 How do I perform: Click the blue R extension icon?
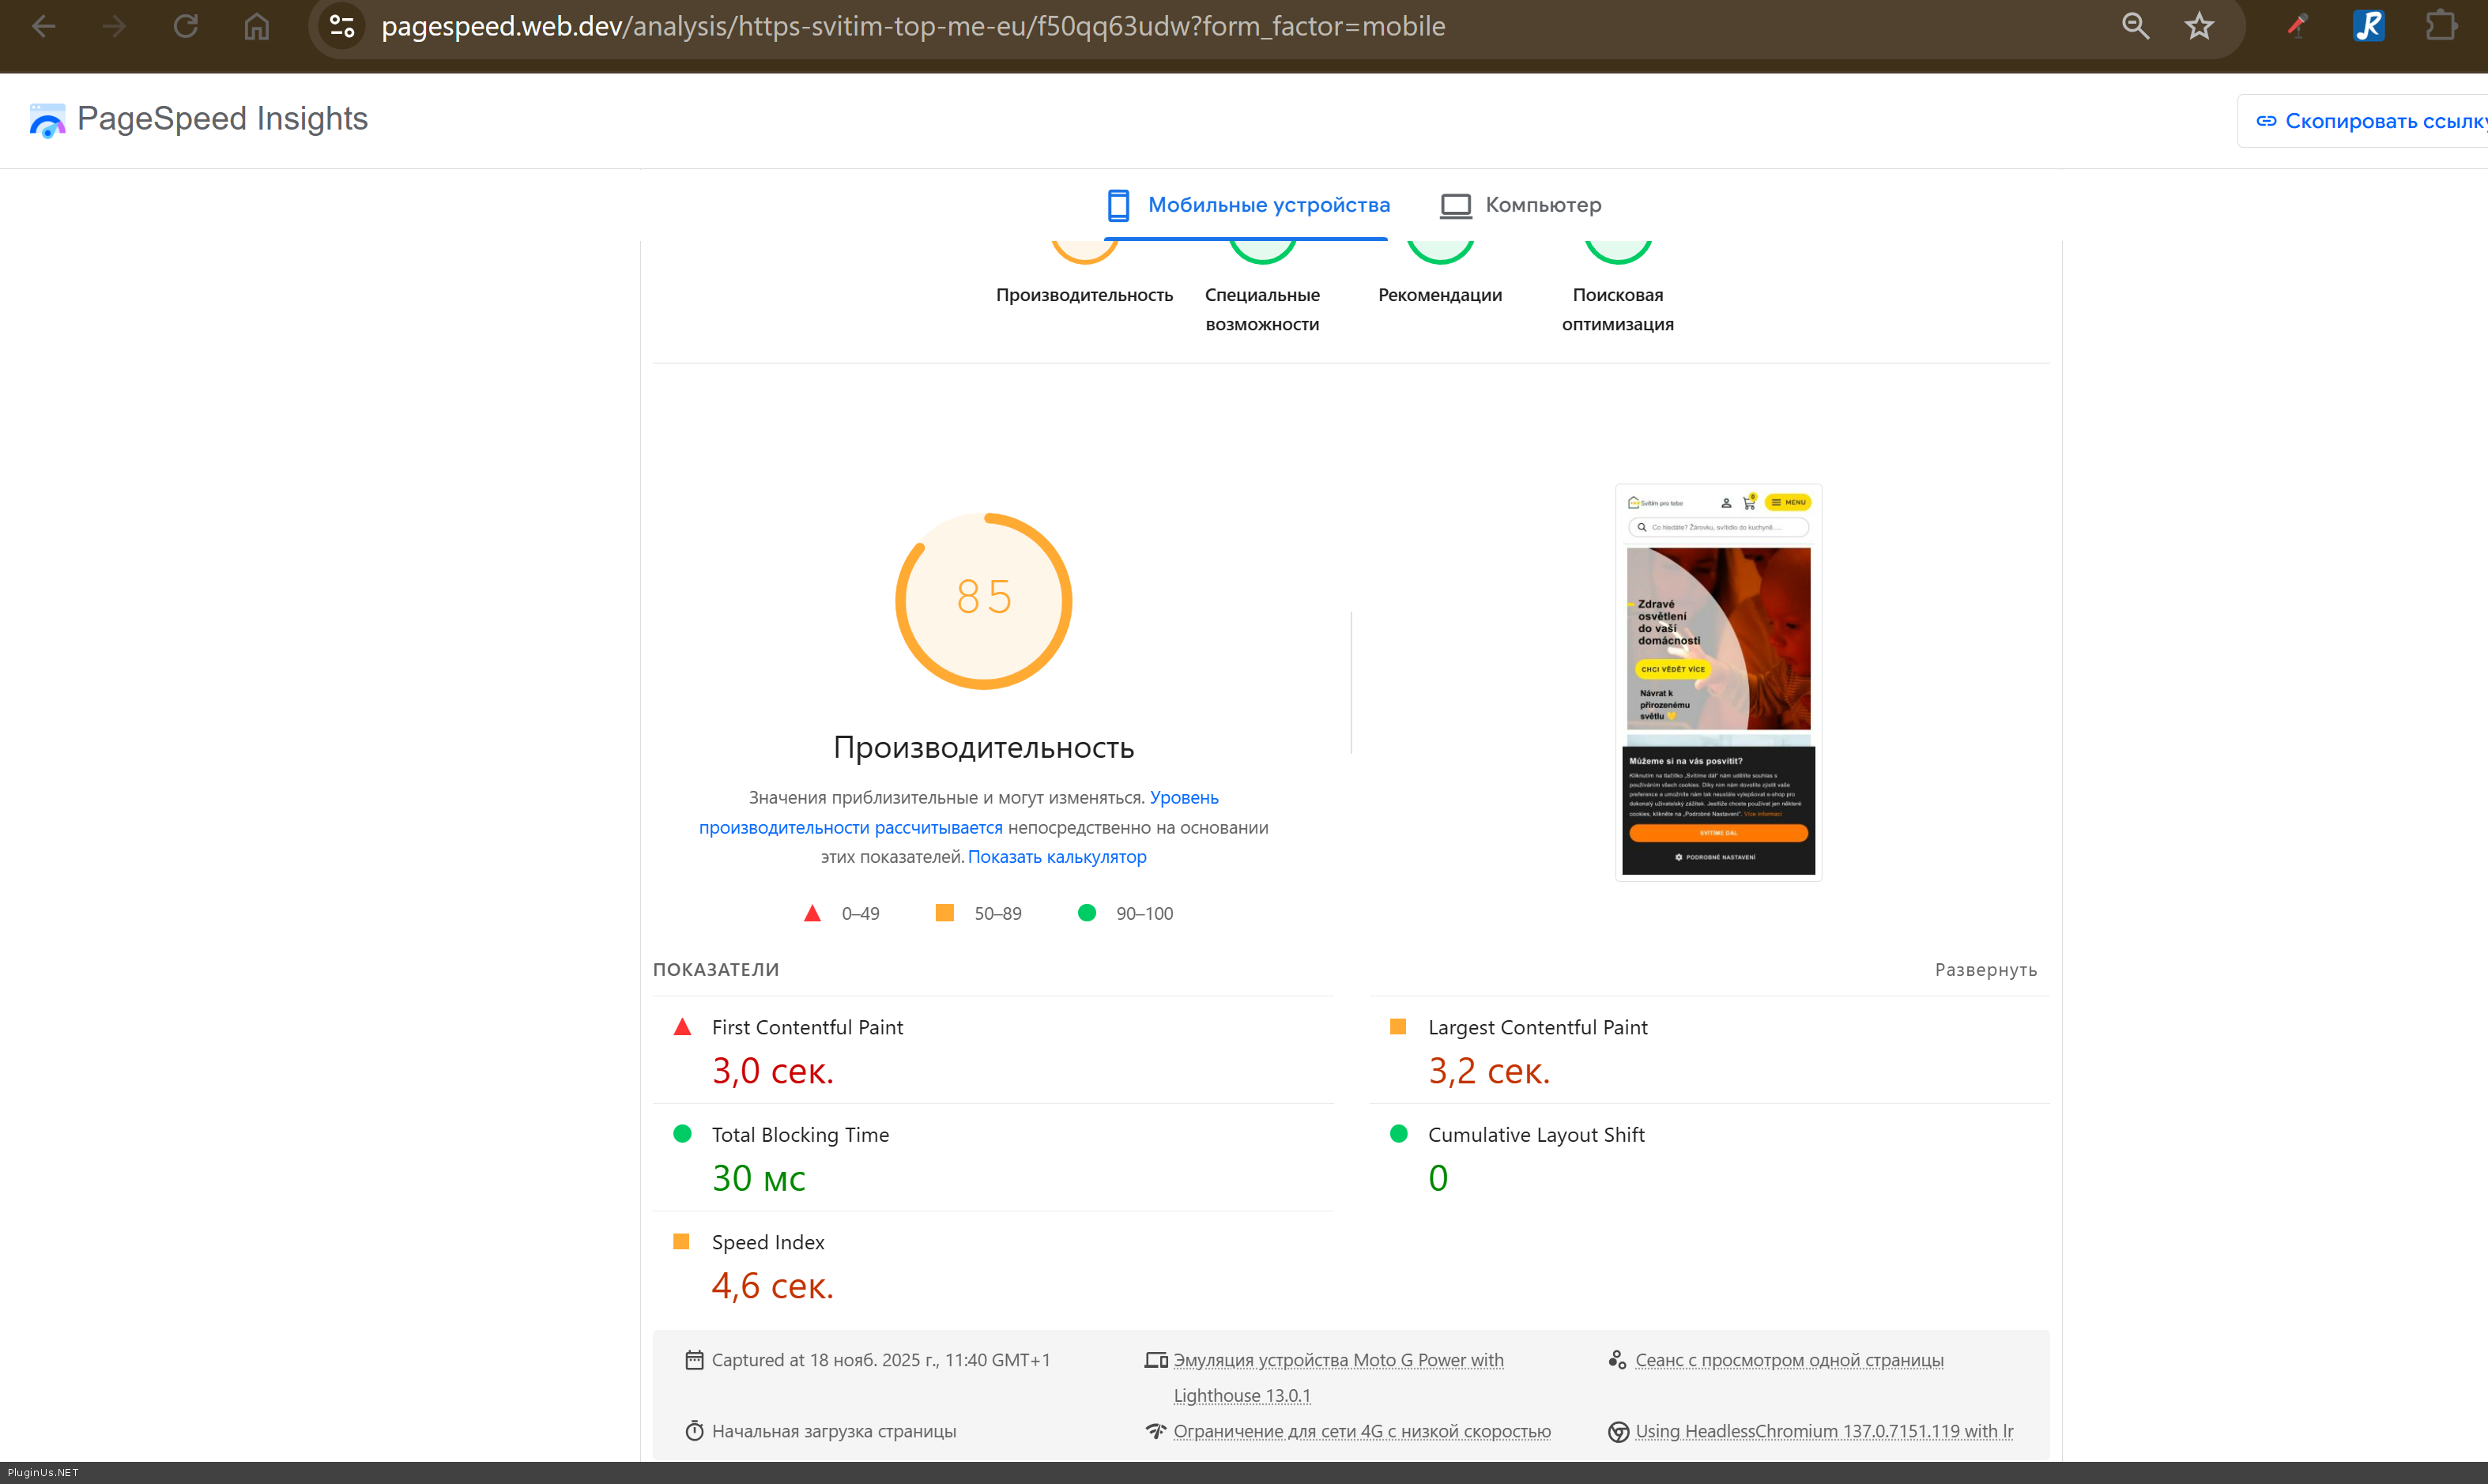tap(2368, 26)
